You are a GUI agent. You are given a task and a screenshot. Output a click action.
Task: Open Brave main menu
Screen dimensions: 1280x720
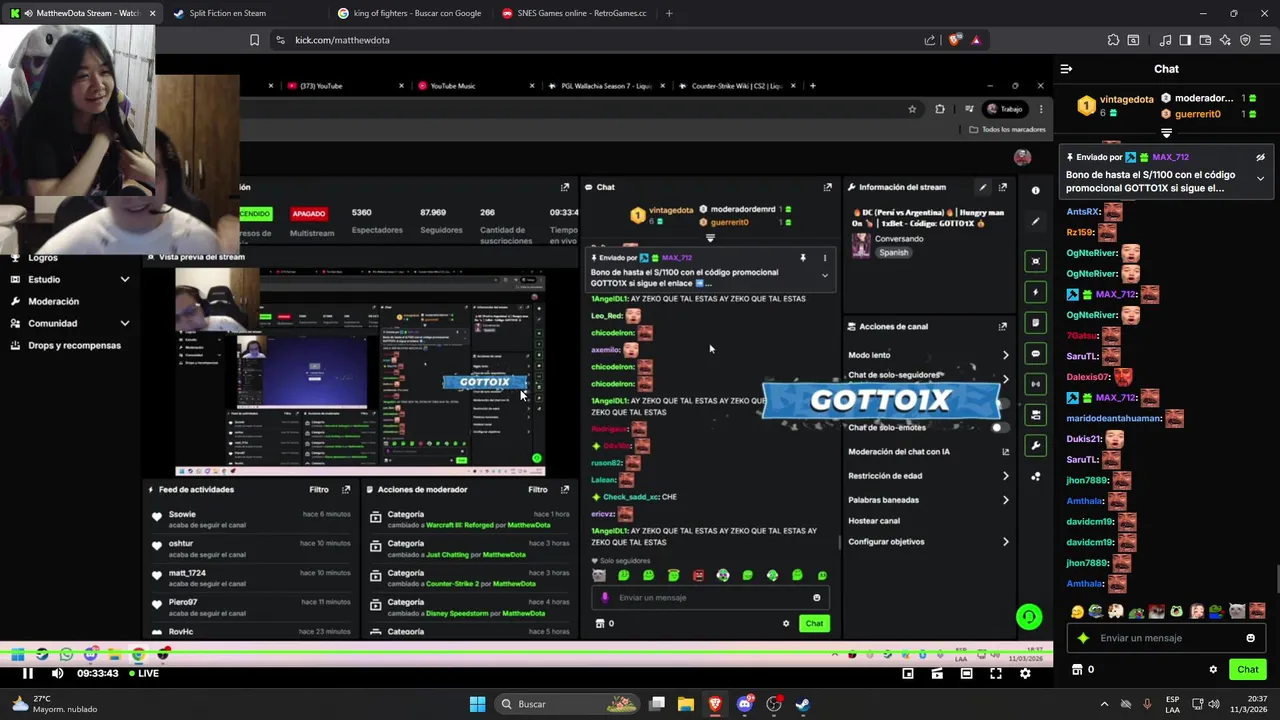tap(1265, 40)
